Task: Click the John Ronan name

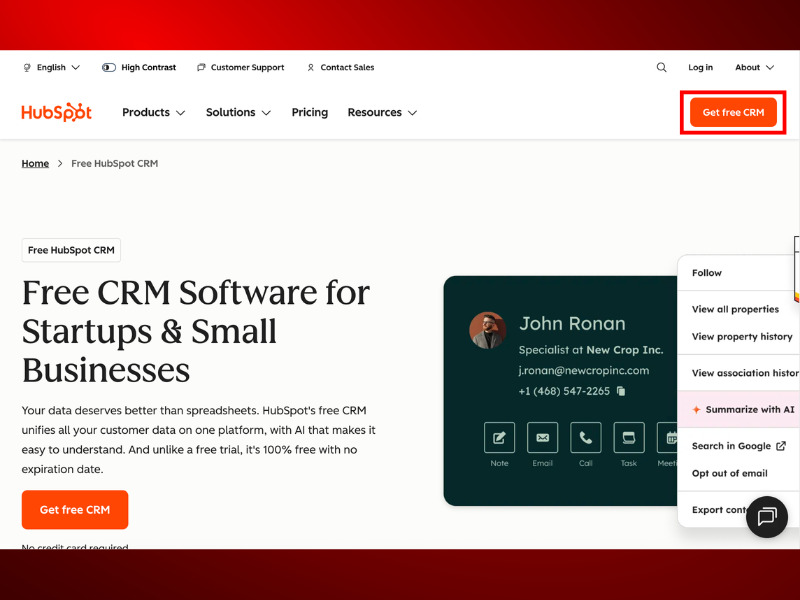Action: pyautogui.click(x=572, y=323)
